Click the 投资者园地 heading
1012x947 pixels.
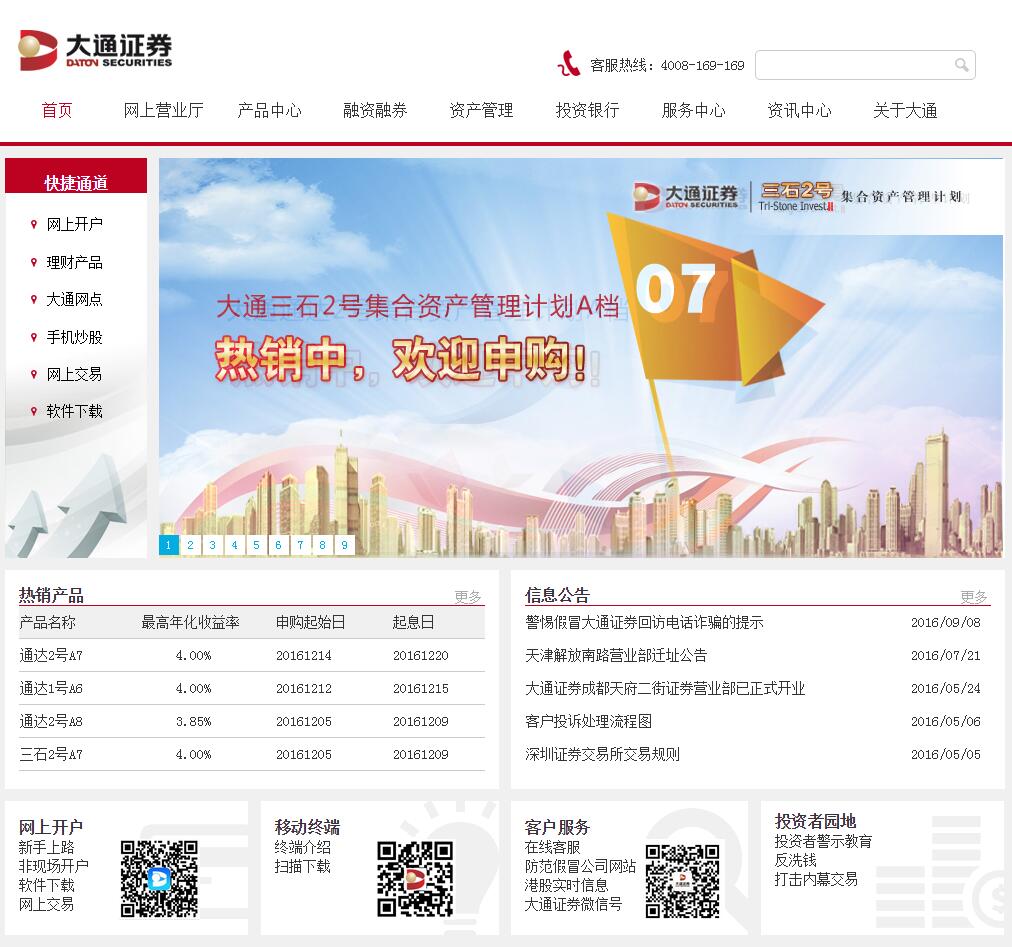815,821
